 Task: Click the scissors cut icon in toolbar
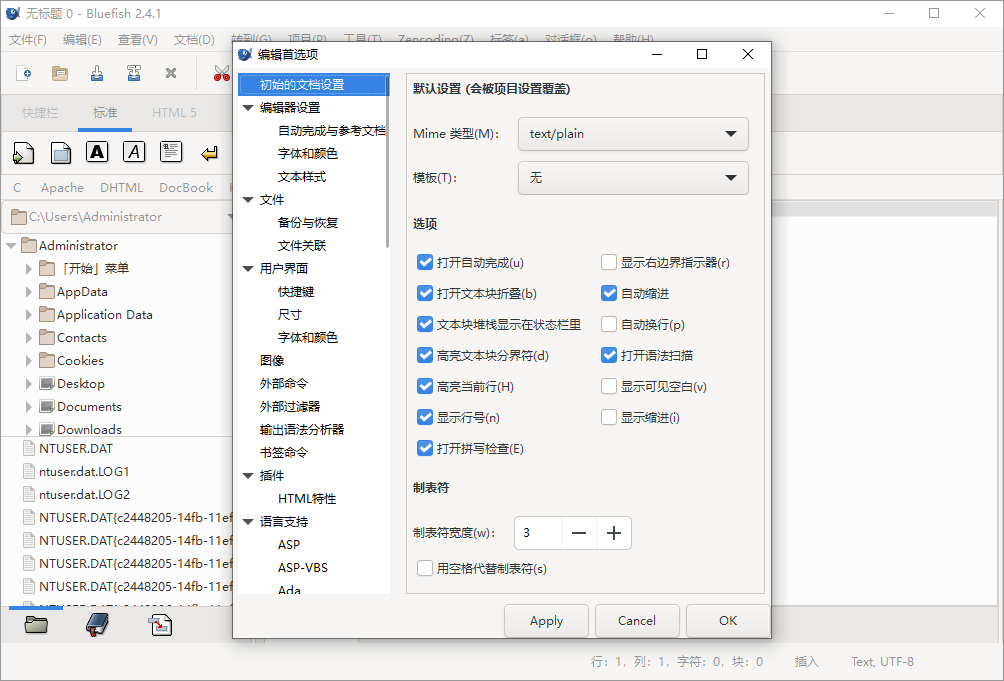click(222, 73)
